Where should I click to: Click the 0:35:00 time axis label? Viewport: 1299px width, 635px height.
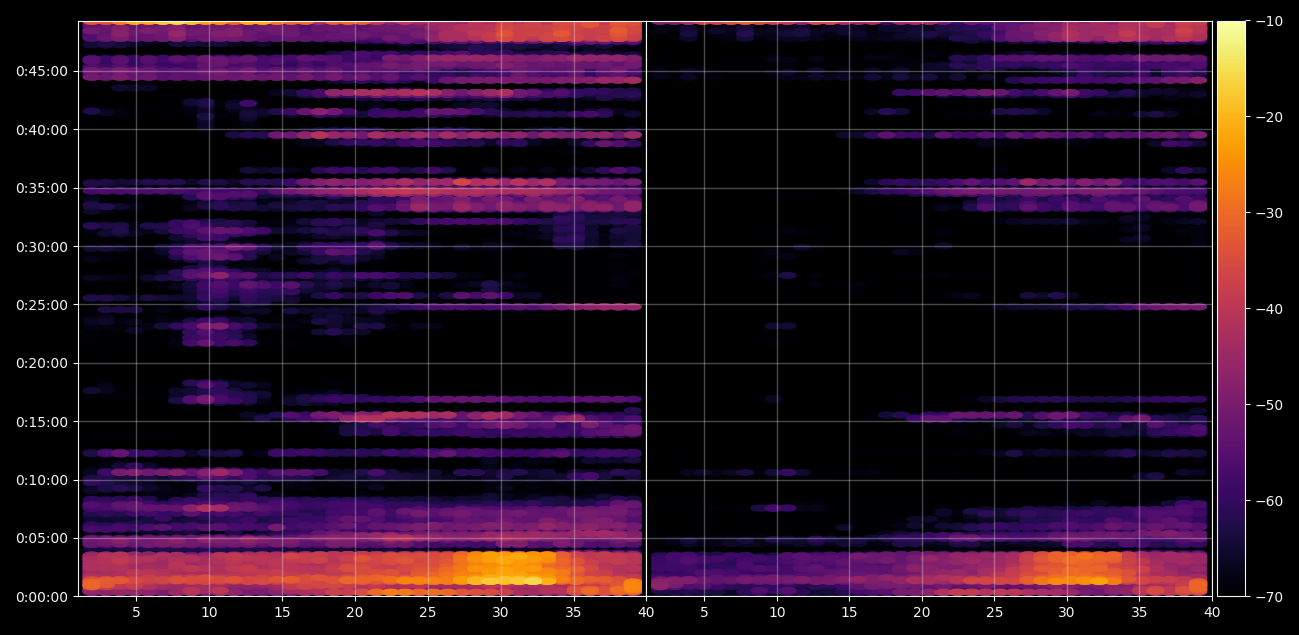tap(42, 188)
